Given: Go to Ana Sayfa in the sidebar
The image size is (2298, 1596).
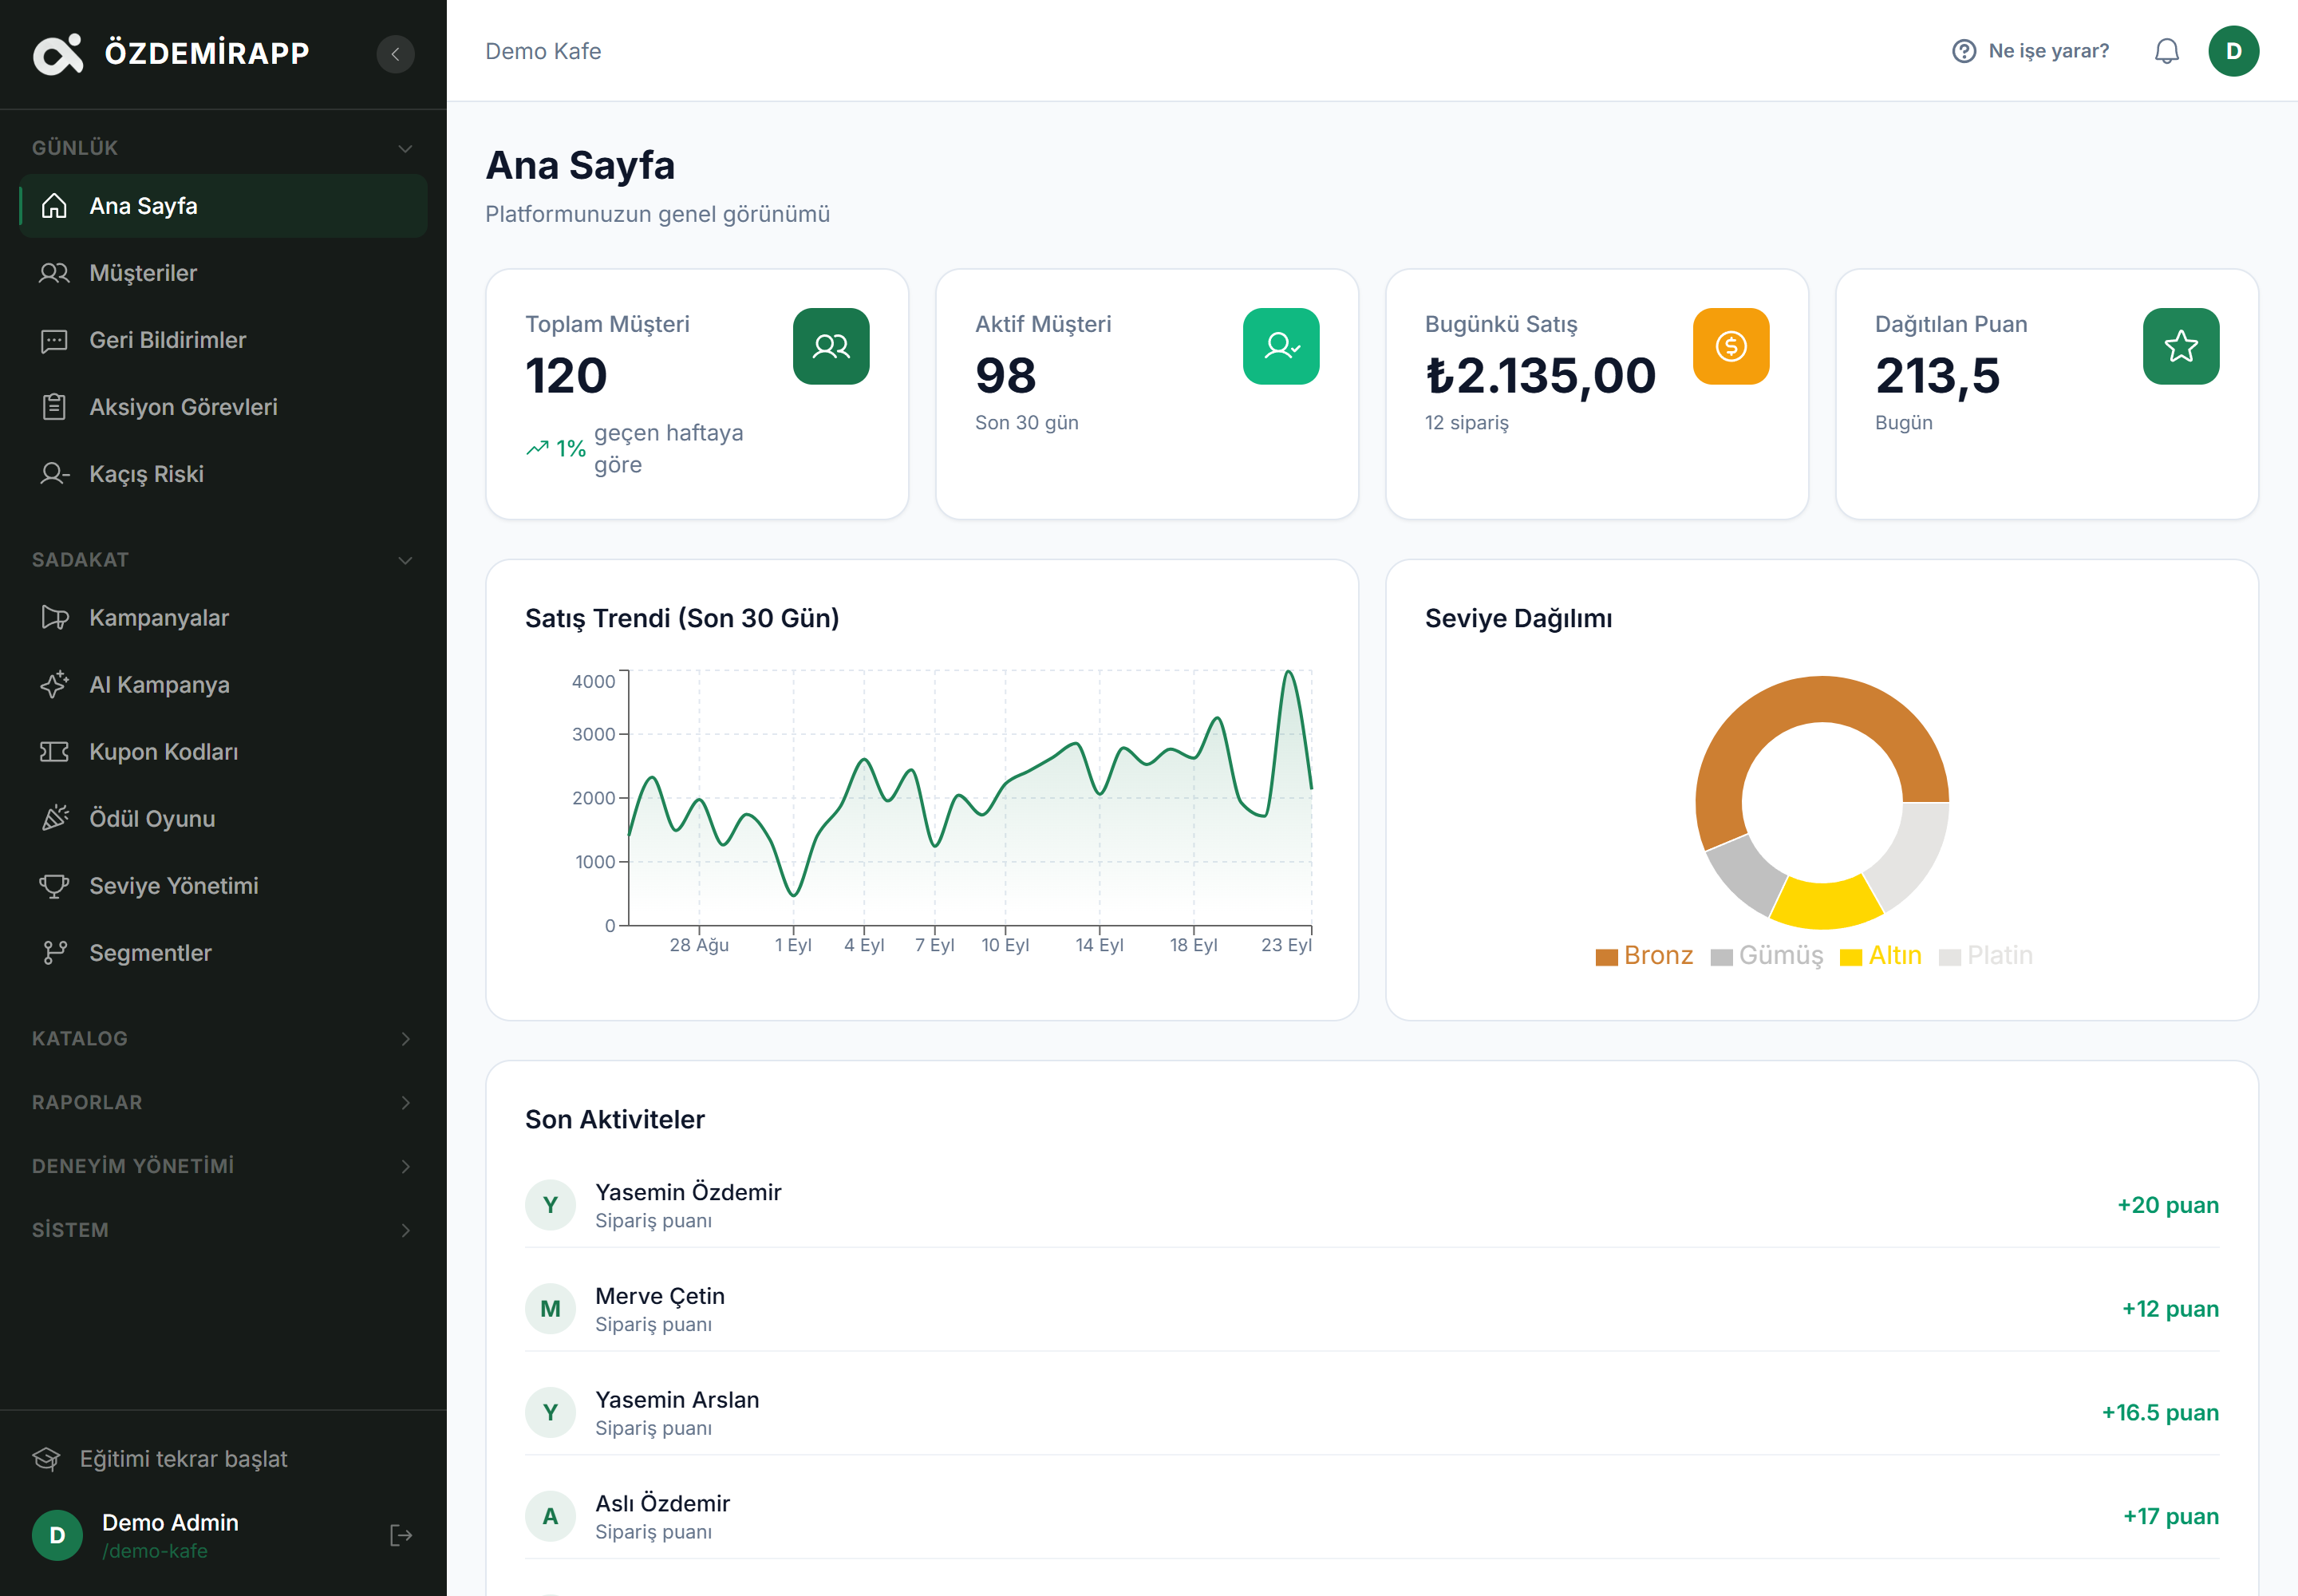Looking at the screenshot, I should 223,206.
